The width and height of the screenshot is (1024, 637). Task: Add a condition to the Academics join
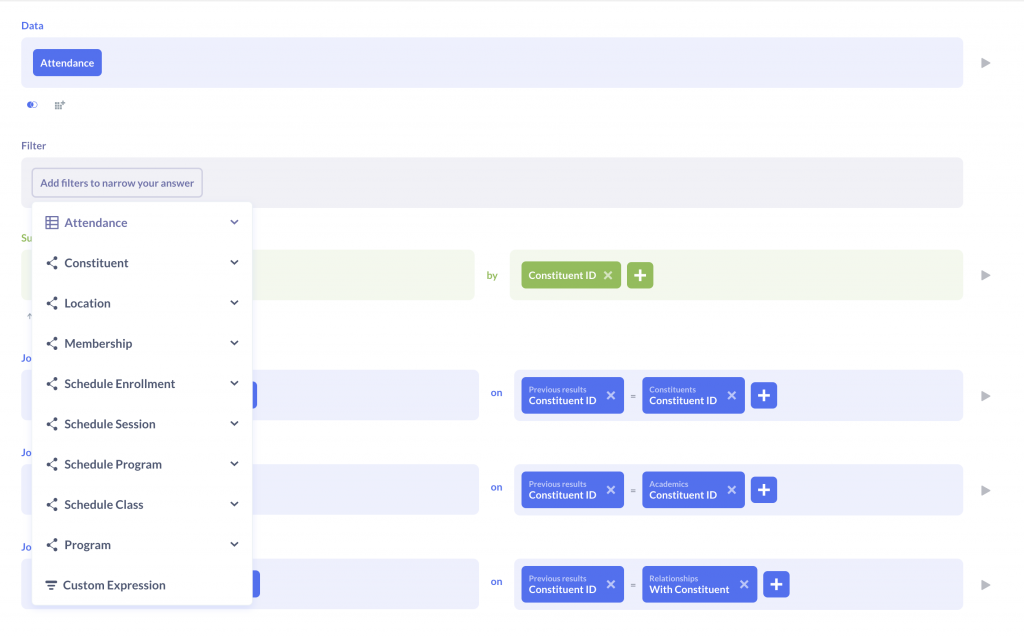[x=763, y=490]
